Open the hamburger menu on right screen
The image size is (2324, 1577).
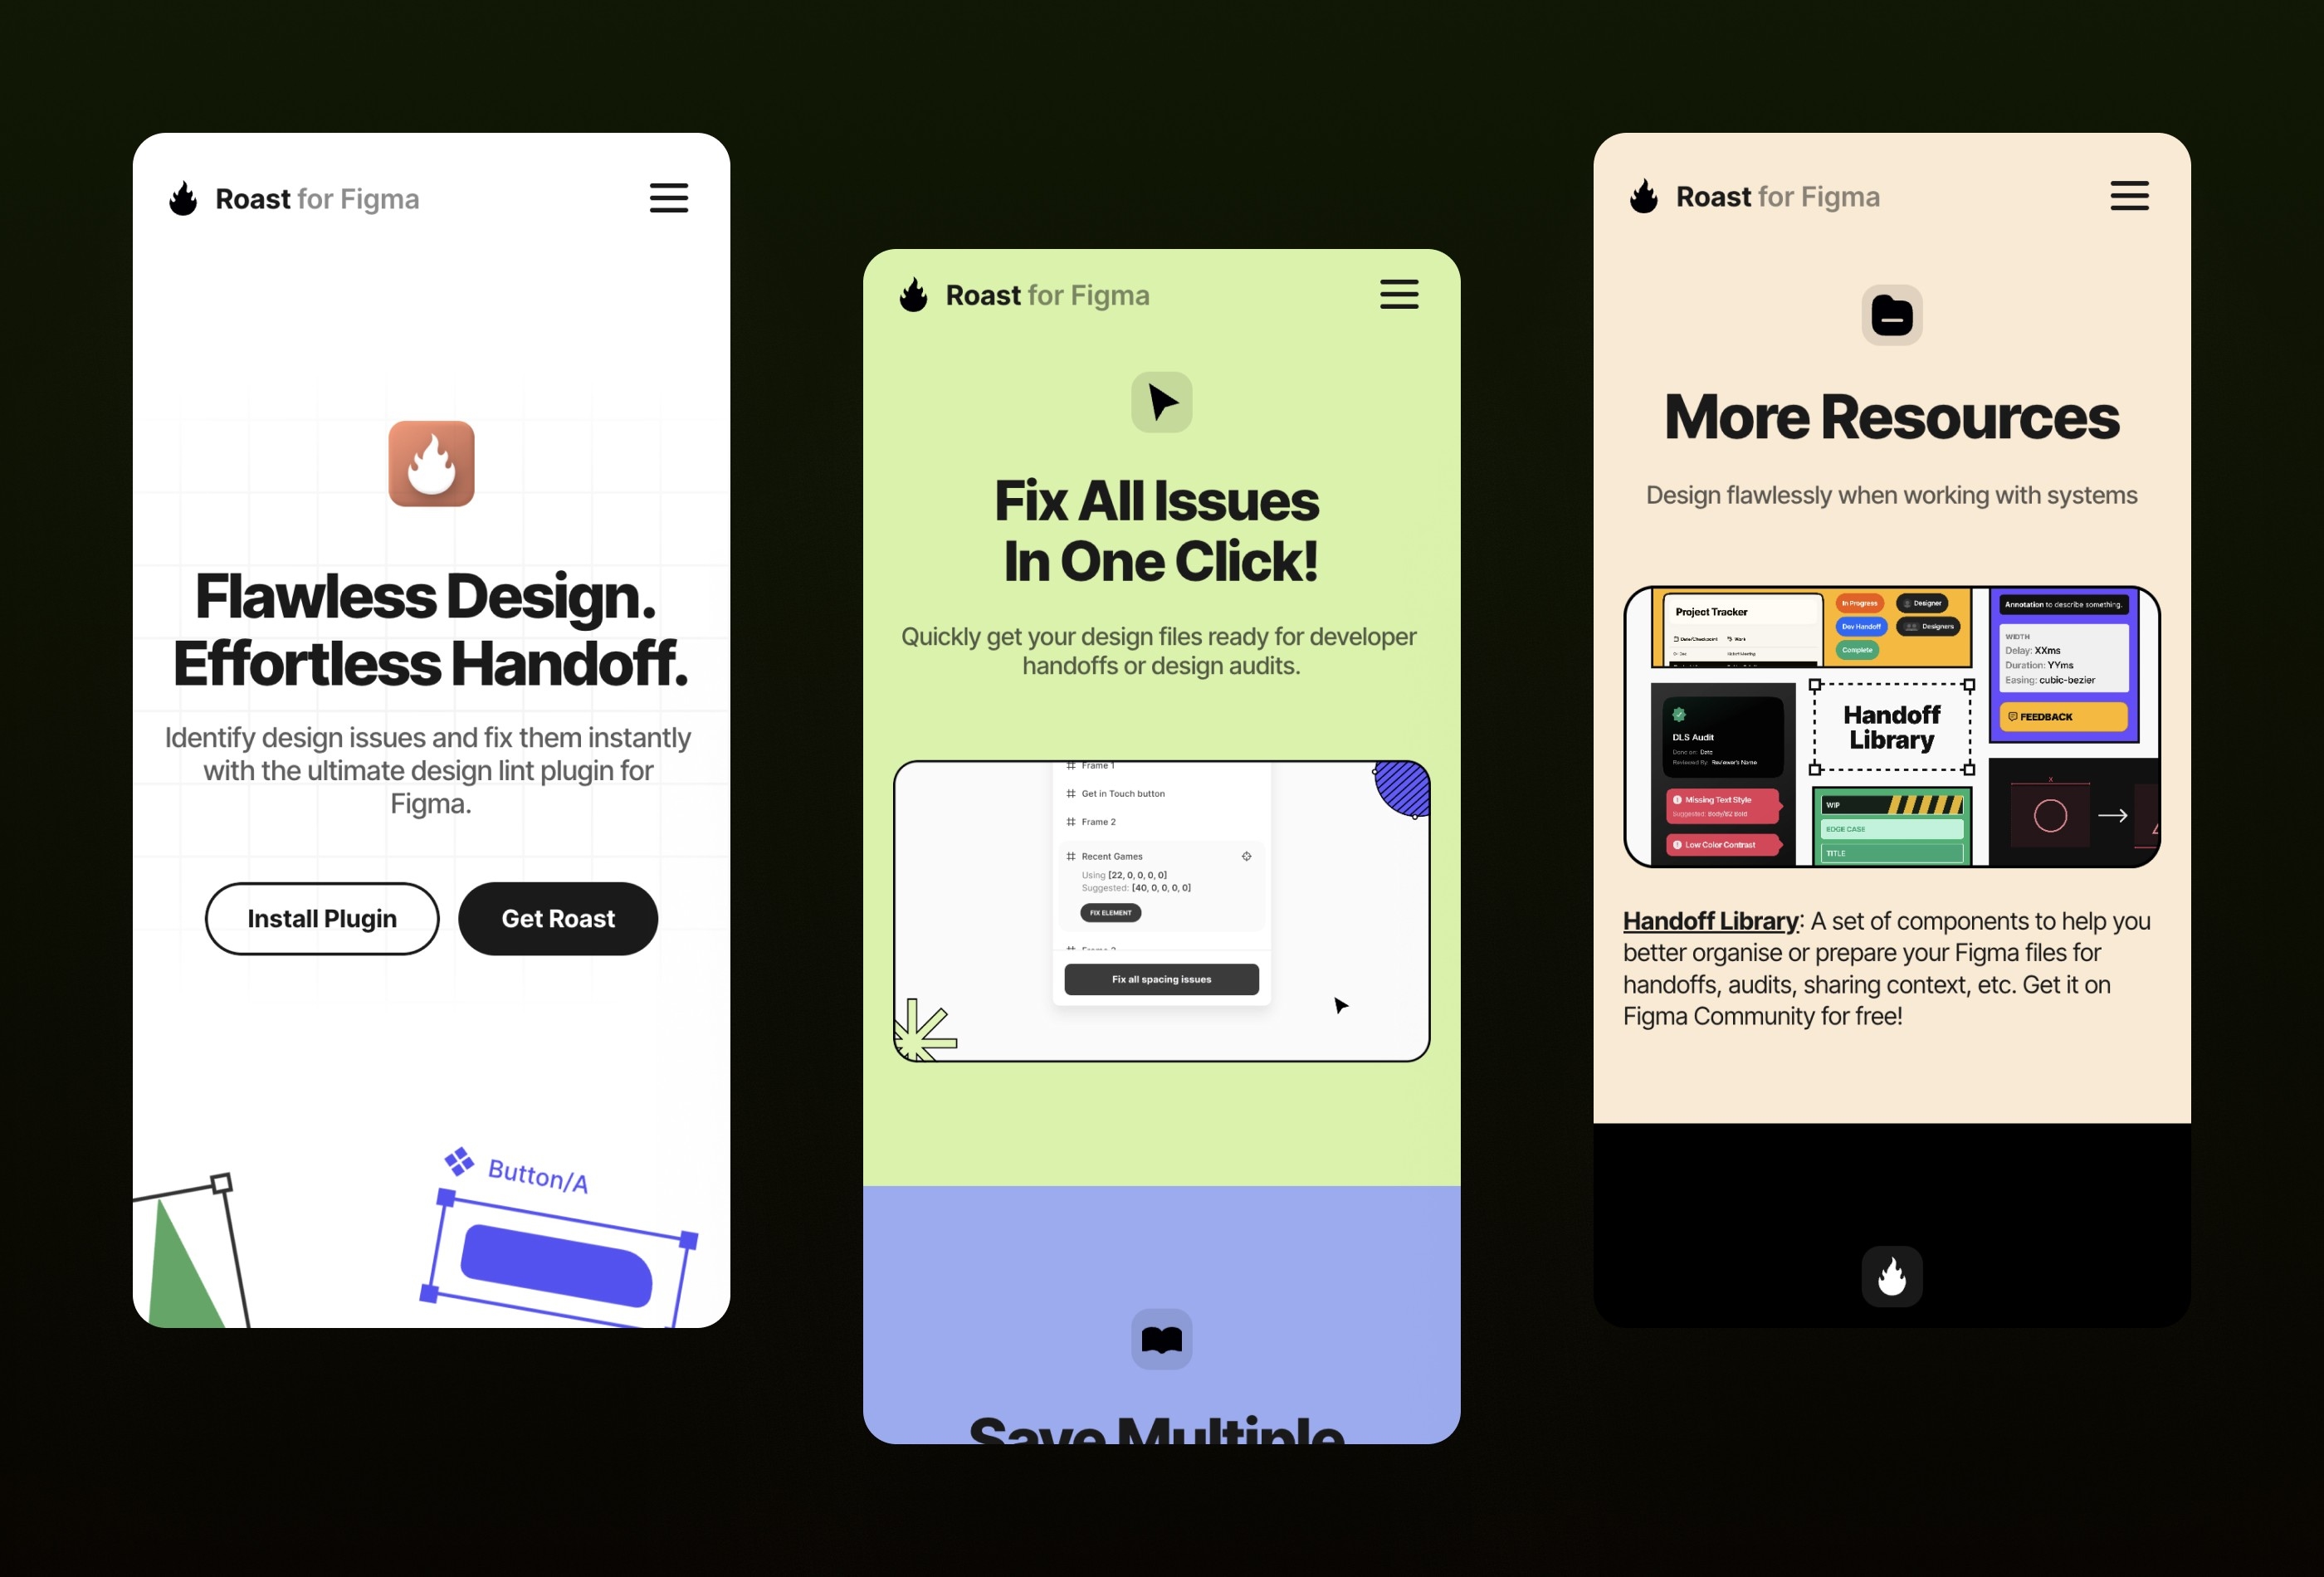point(2129,195)
